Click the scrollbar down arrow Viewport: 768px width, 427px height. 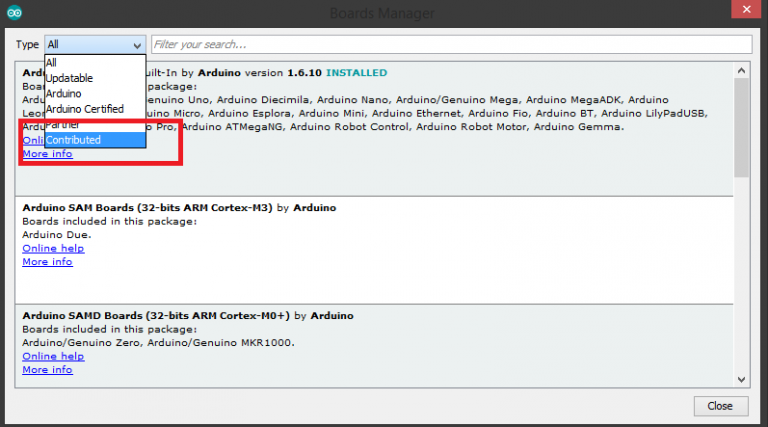tap(741, 378)
